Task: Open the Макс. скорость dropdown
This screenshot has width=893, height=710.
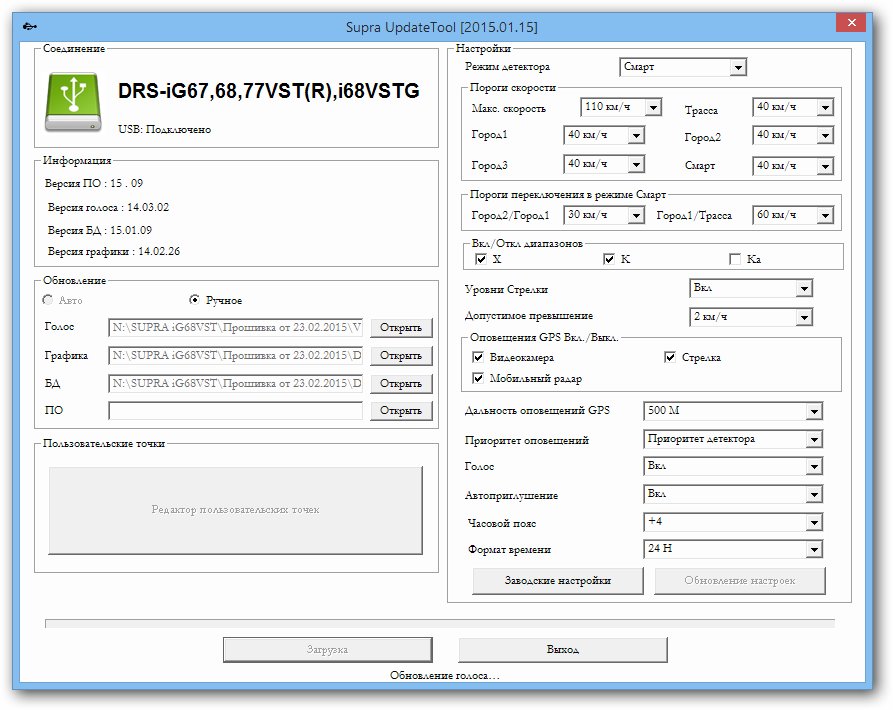Action: pyautogui.click(x=621, y=106)
